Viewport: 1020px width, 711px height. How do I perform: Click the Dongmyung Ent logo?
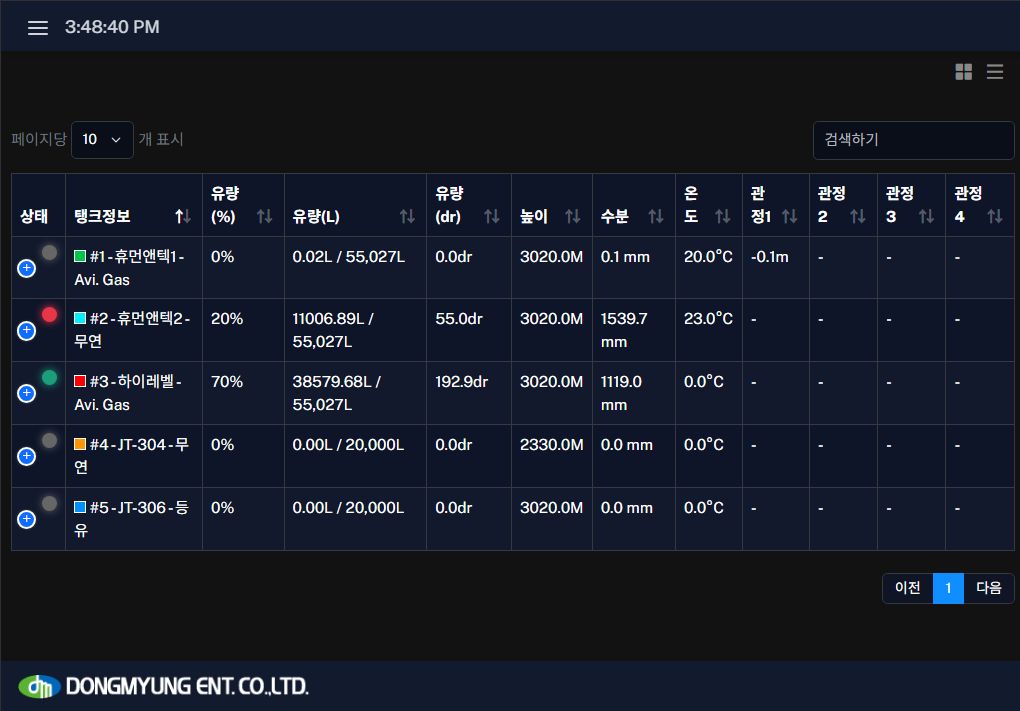[164, 686]
